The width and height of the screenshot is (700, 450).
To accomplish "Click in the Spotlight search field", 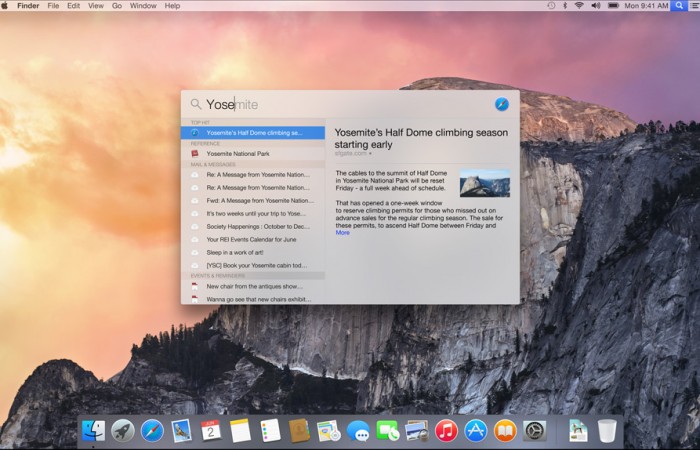I will pos(340,104).
